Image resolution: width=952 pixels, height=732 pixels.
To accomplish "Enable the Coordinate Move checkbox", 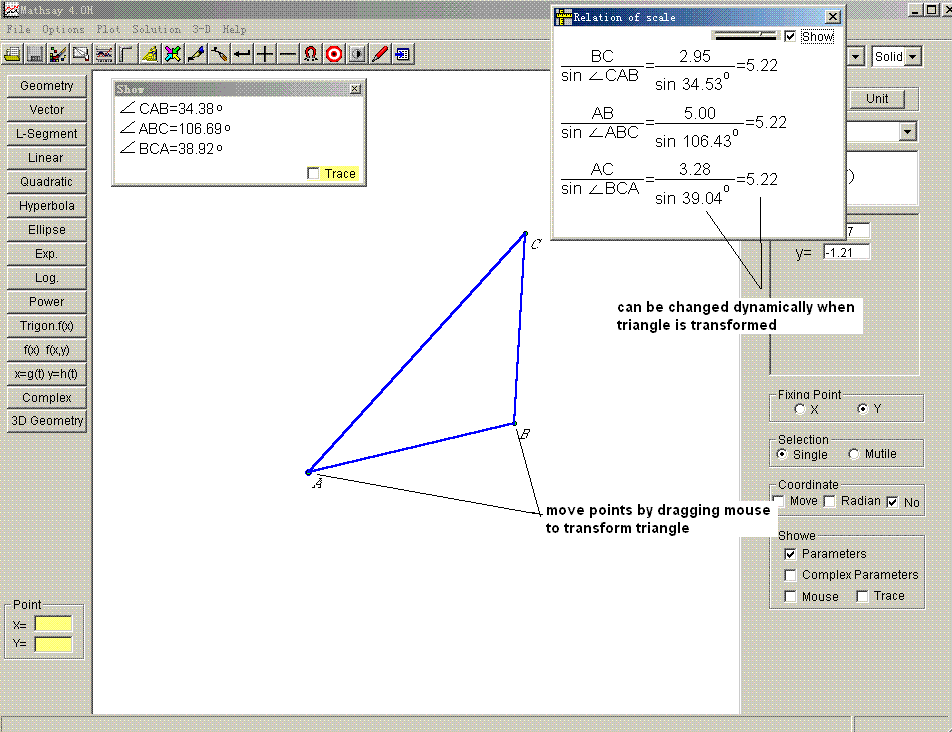I will [779, 501].
